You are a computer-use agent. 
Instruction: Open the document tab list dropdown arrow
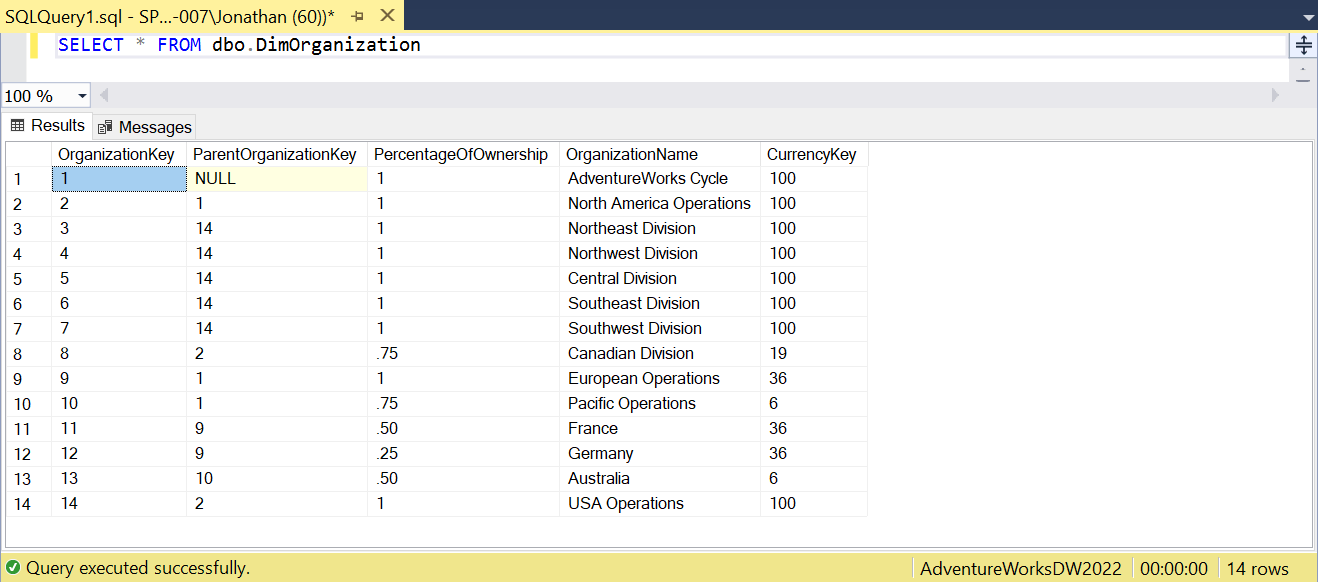tap(1308, 17)
